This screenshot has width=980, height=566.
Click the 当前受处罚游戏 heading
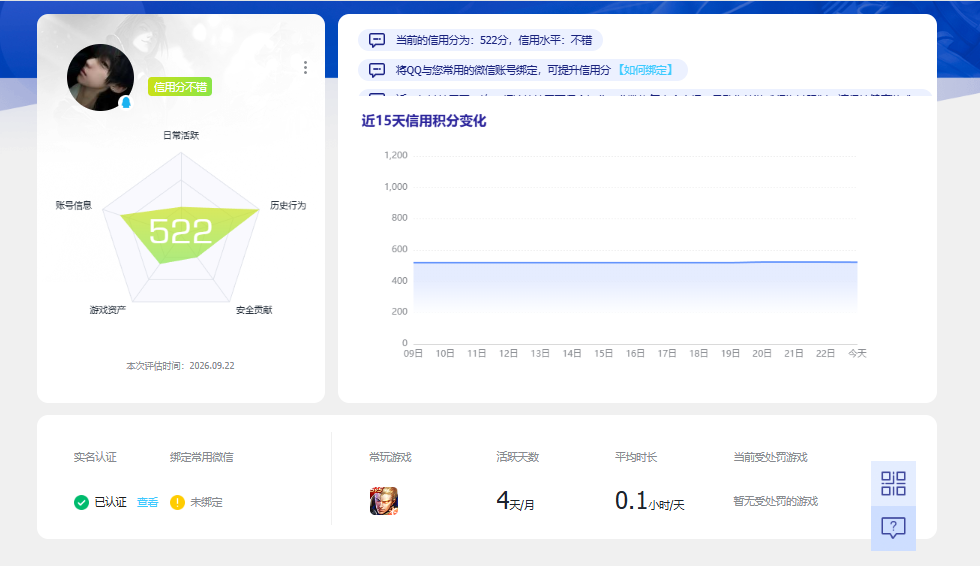tap(770, 457)
